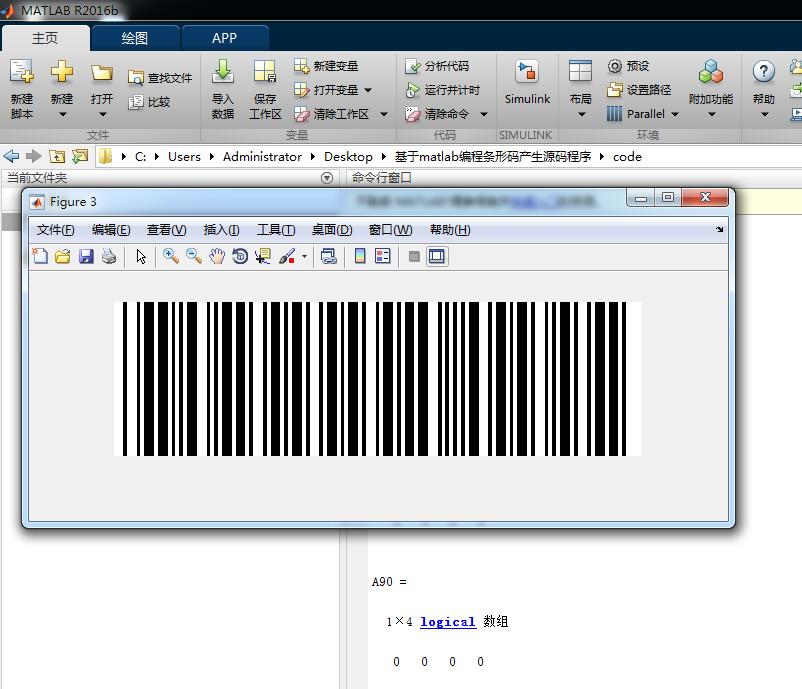Image resolution: width=802 pixels, height=689 pixels.
Task: Open Simulink from the ribbon
Action: (527, 82)
